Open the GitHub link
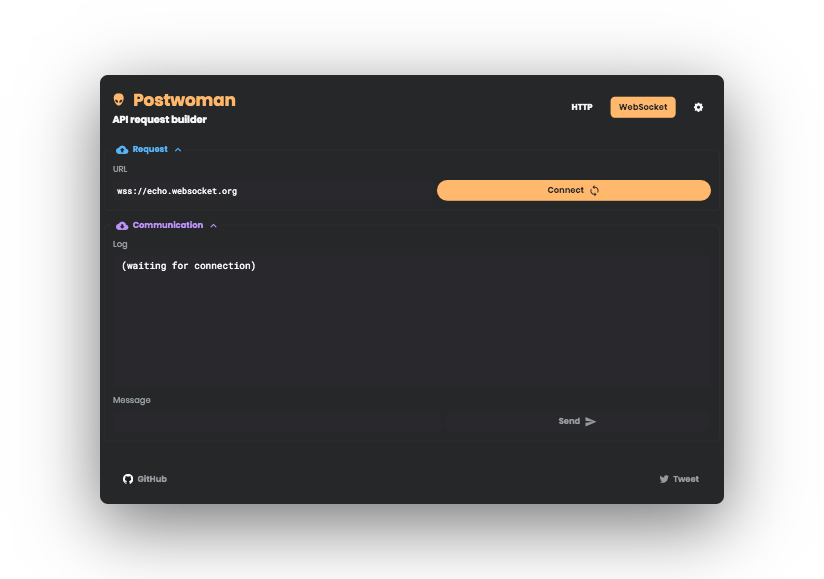Viewport: 824px width, 579px height. click(145, 479)
